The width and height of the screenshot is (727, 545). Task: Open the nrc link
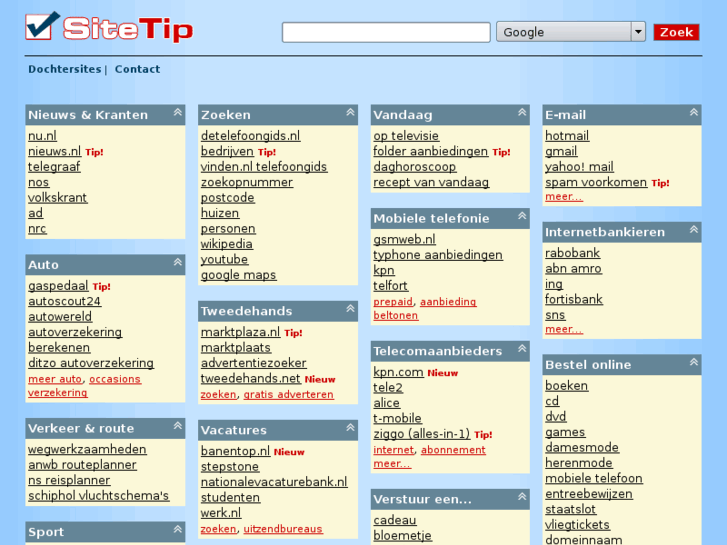[x=37, y=229]
